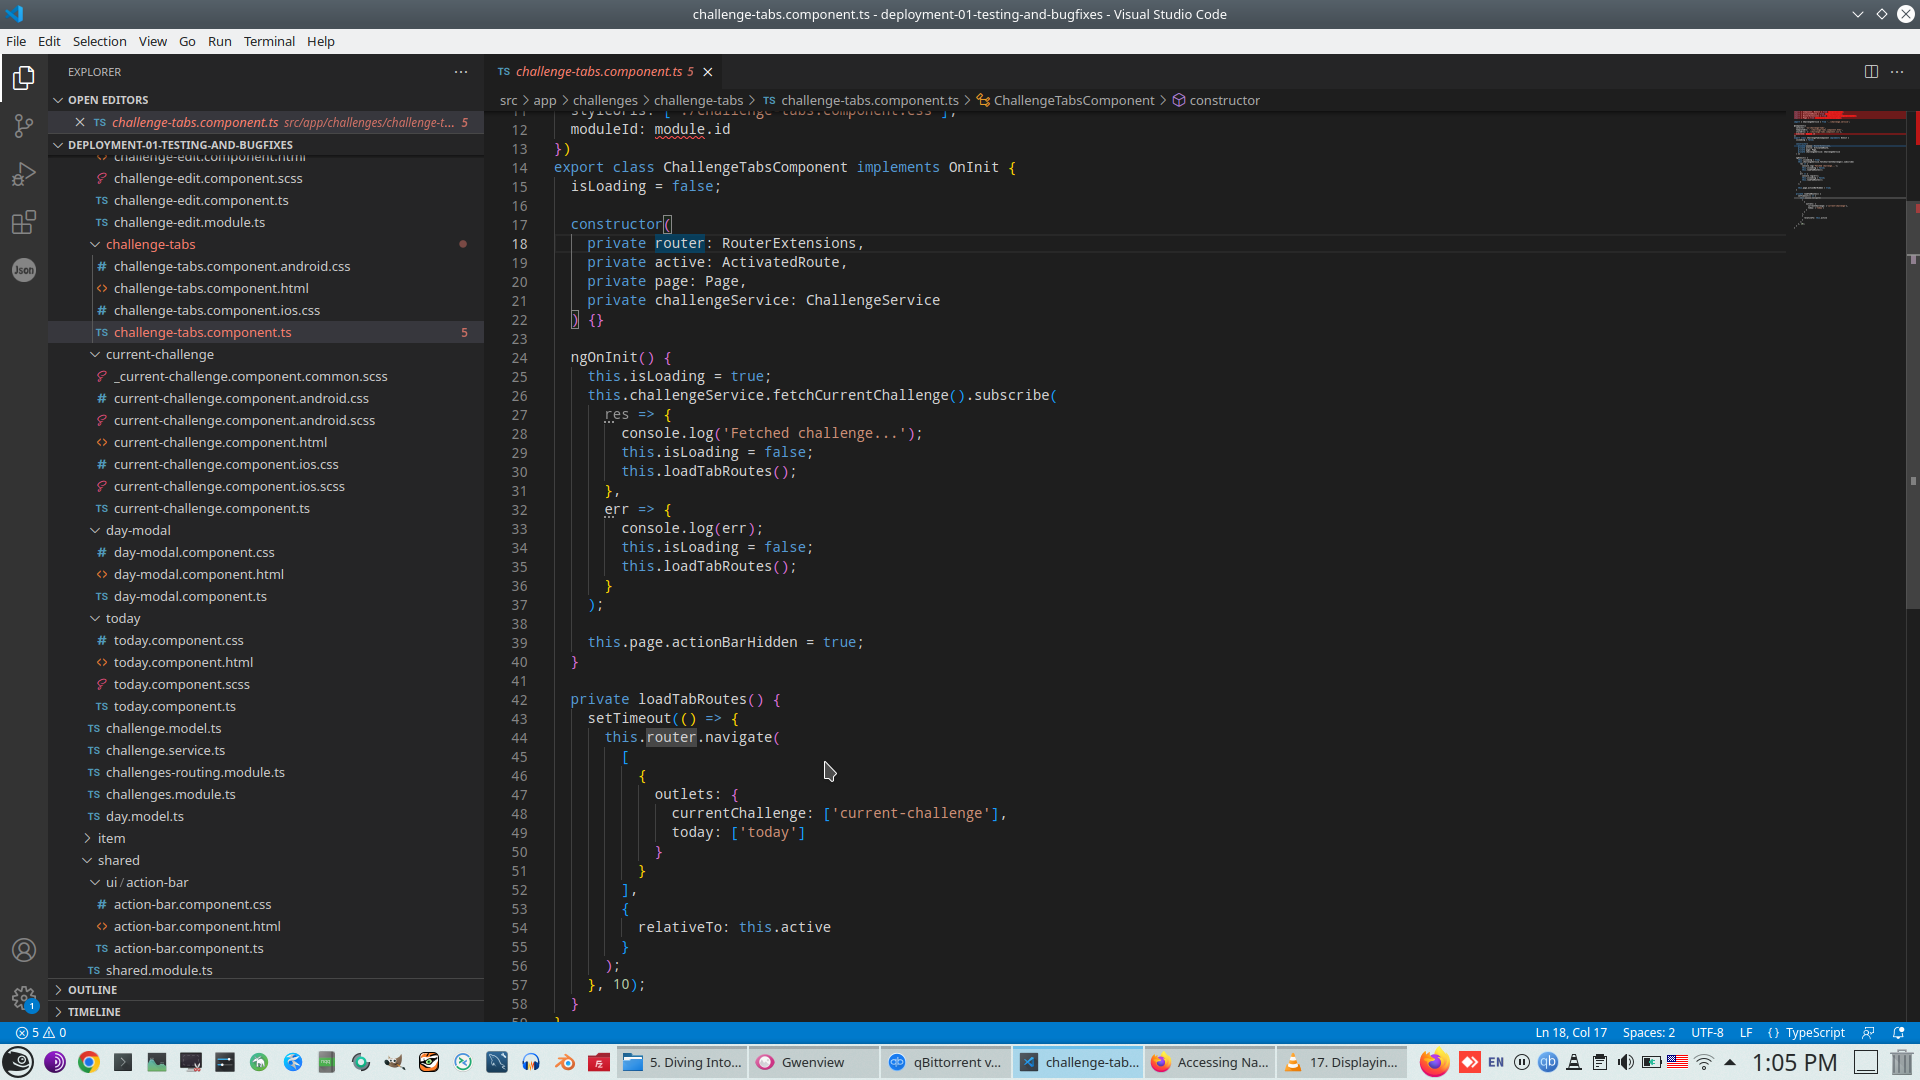1920x1080 pixels.
Task: Change indentation via Spaces: 2
Action: coord(1648,1033)
